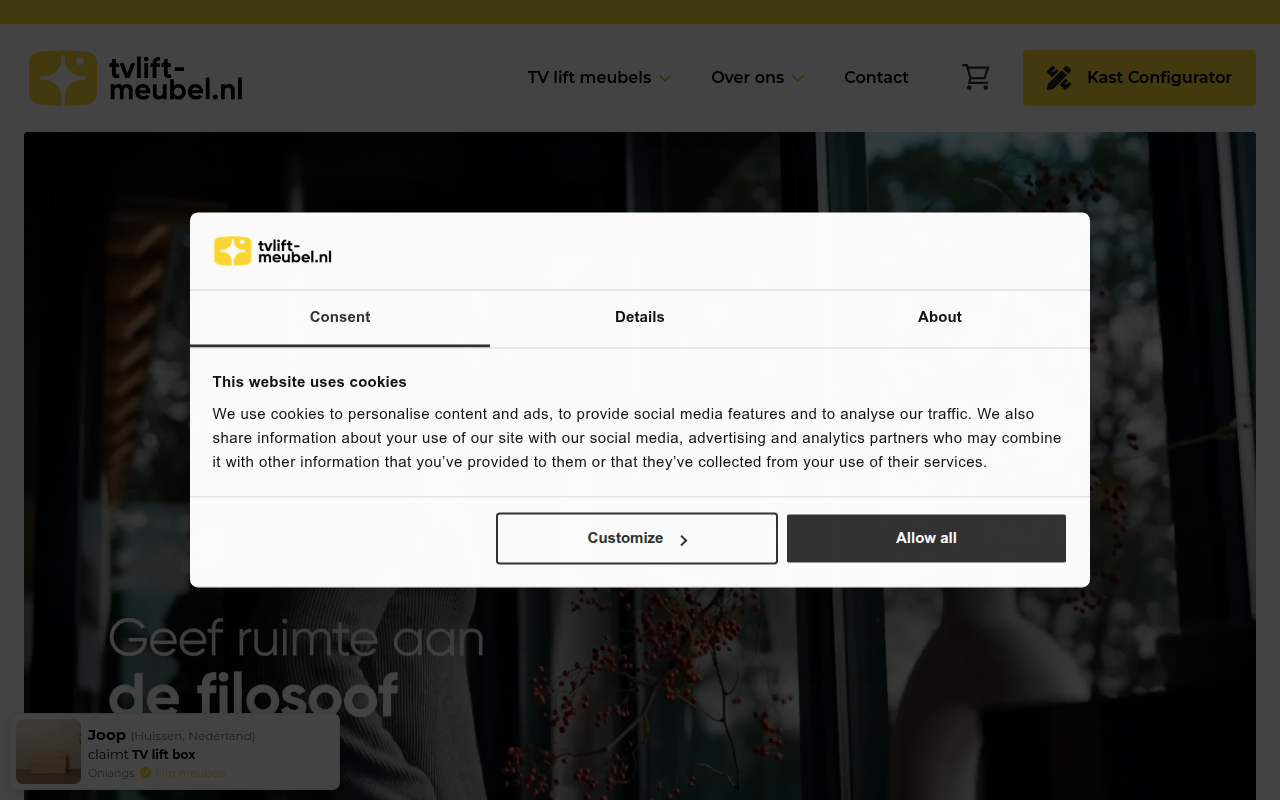Click the 'This website uses cookies' heading
This screenshot has width=1280, height=800.
[x=309, y=382]
